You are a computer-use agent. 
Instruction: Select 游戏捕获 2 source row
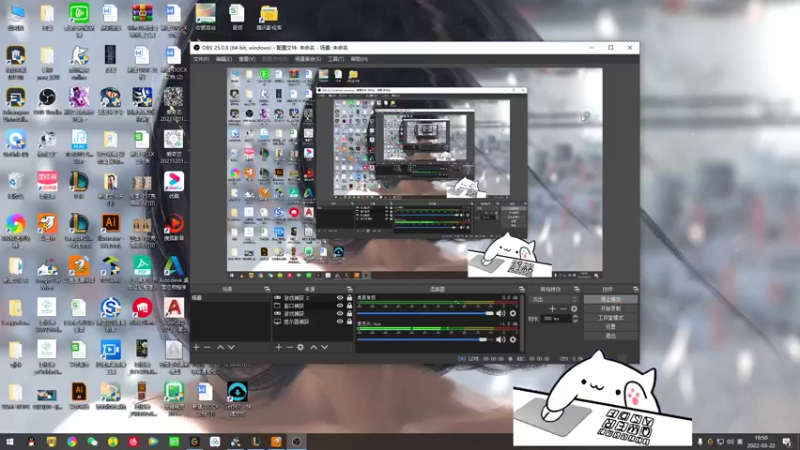[313, 297]
